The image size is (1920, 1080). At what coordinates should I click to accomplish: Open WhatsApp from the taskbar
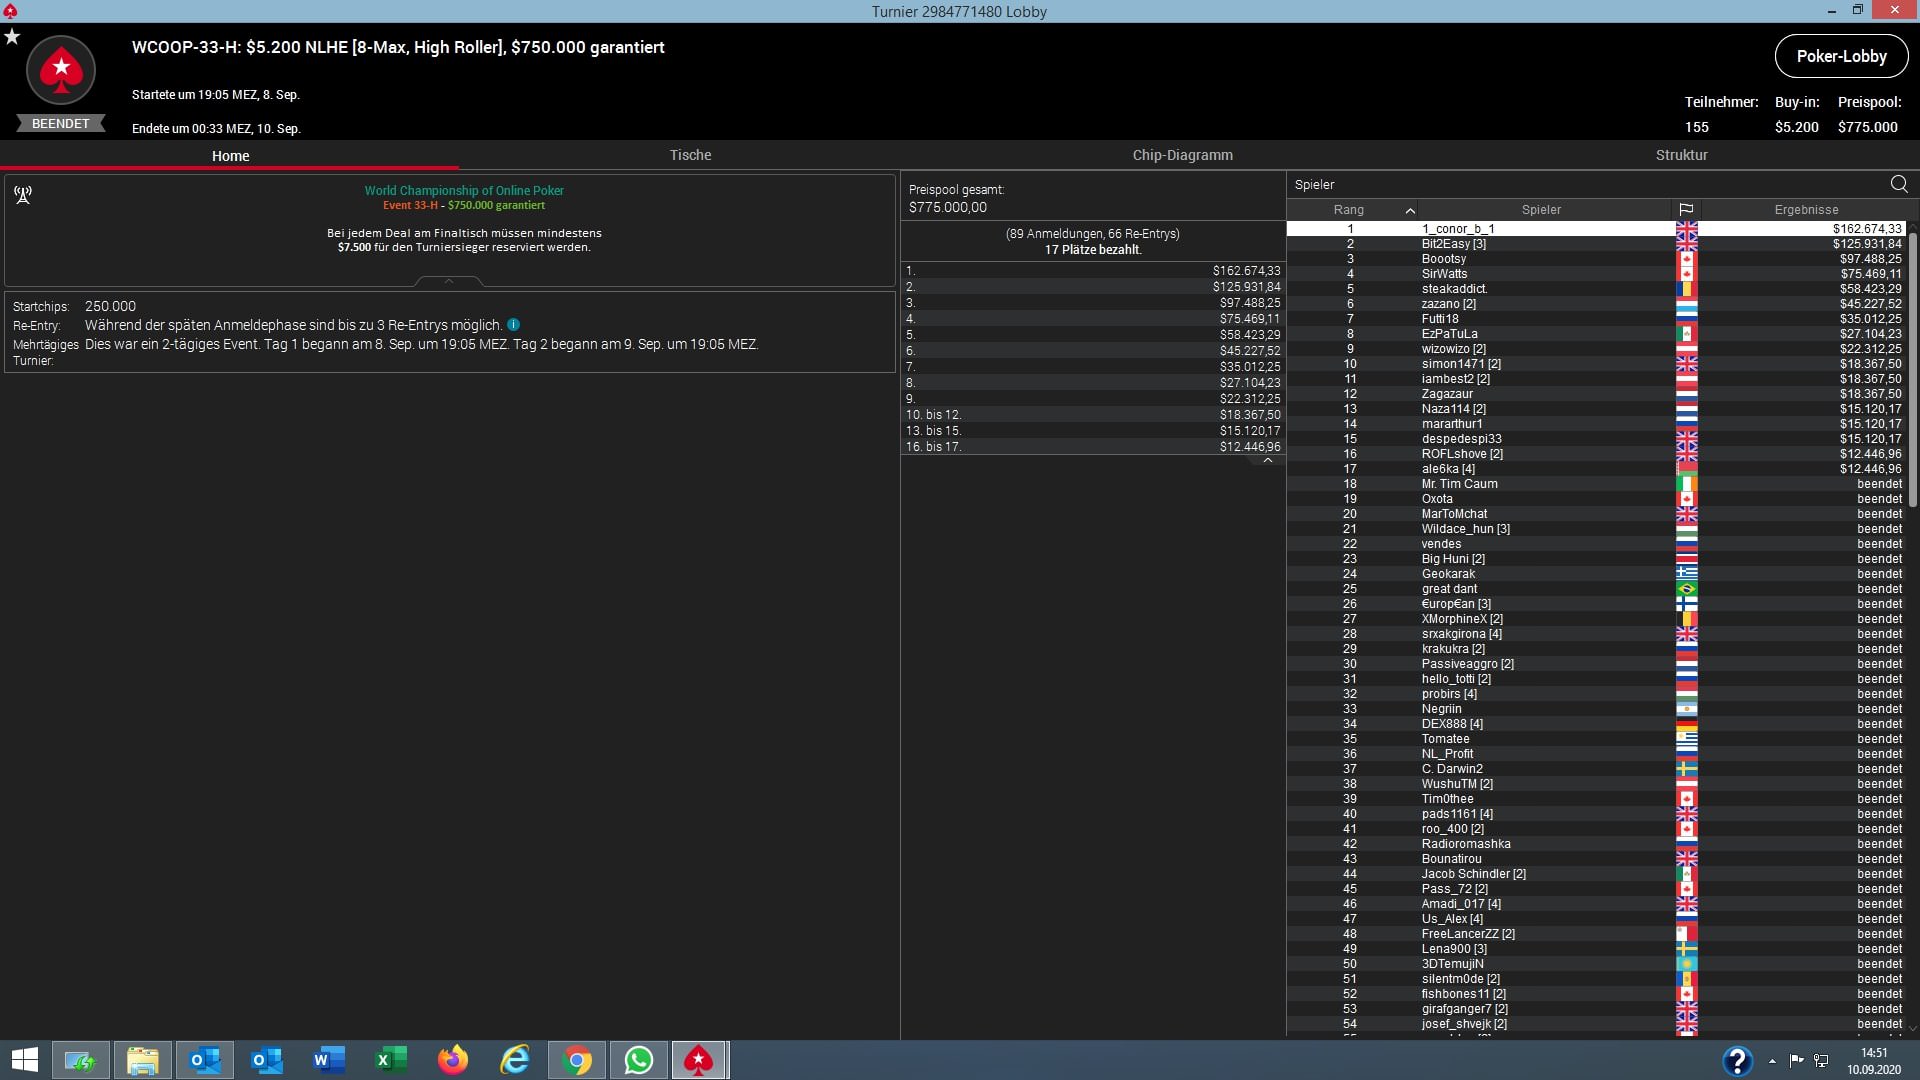[x=638, y=1060]
